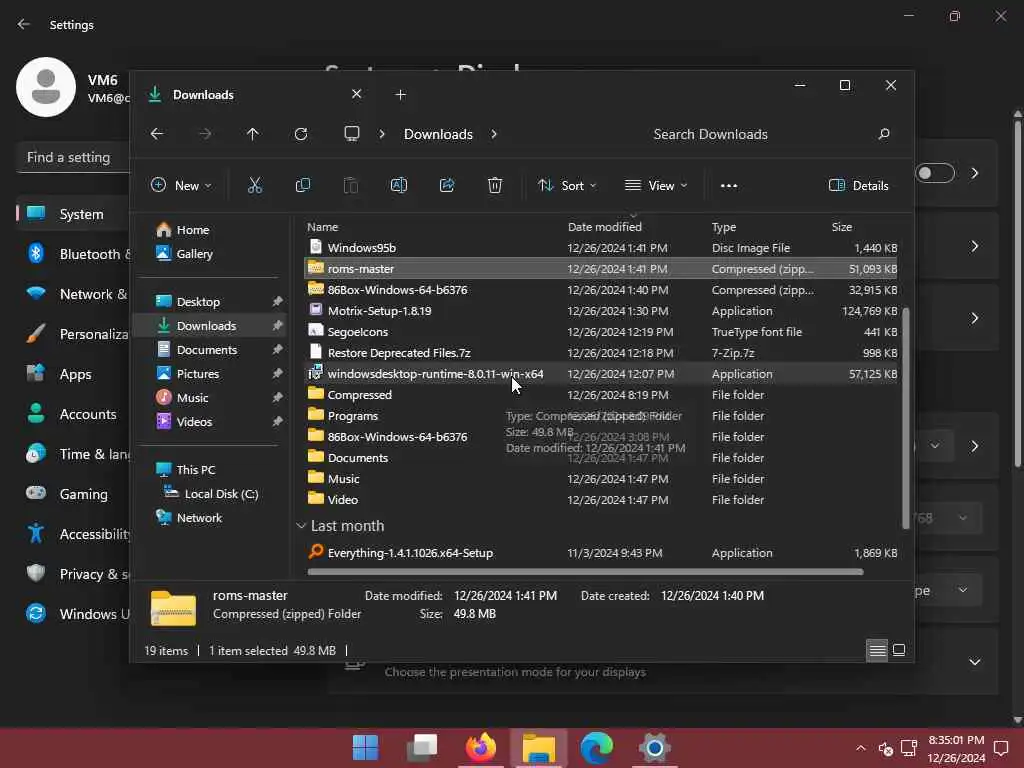Click File Explorer icon on taskbar
The image size is (1024, 768).
tap(539, 747)
